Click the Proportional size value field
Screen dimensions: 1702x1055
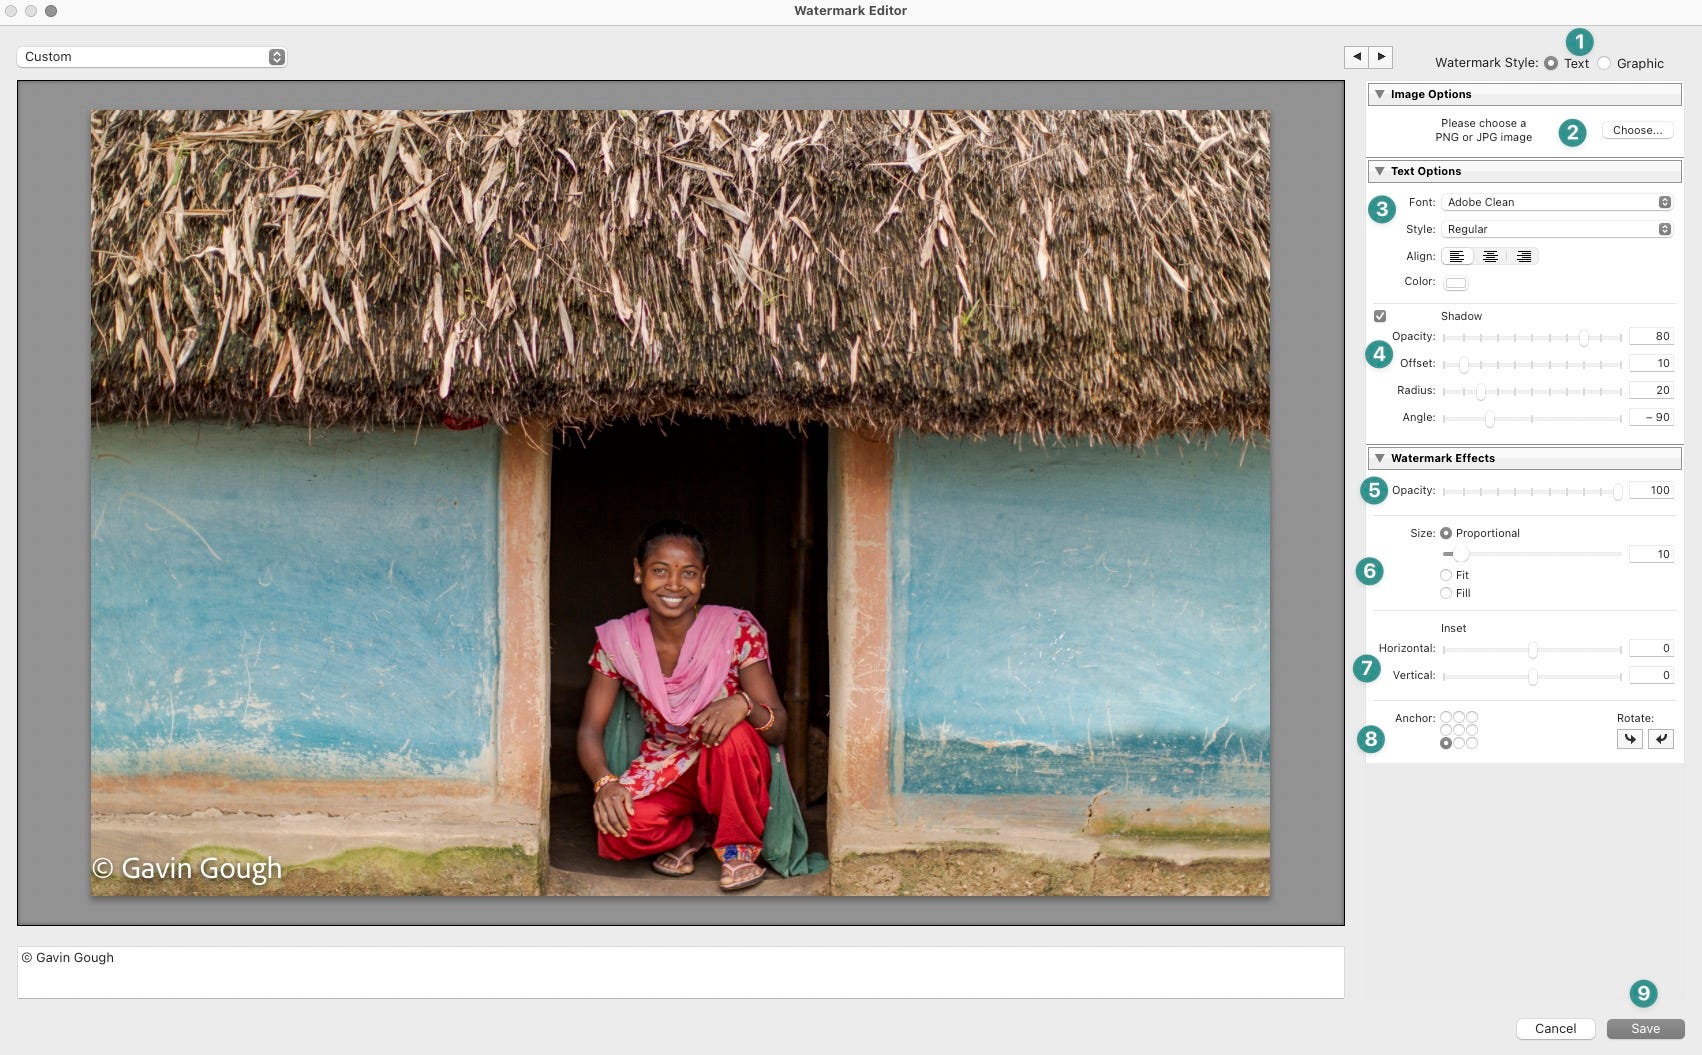pyautogui.click(x=1651, y=554)
